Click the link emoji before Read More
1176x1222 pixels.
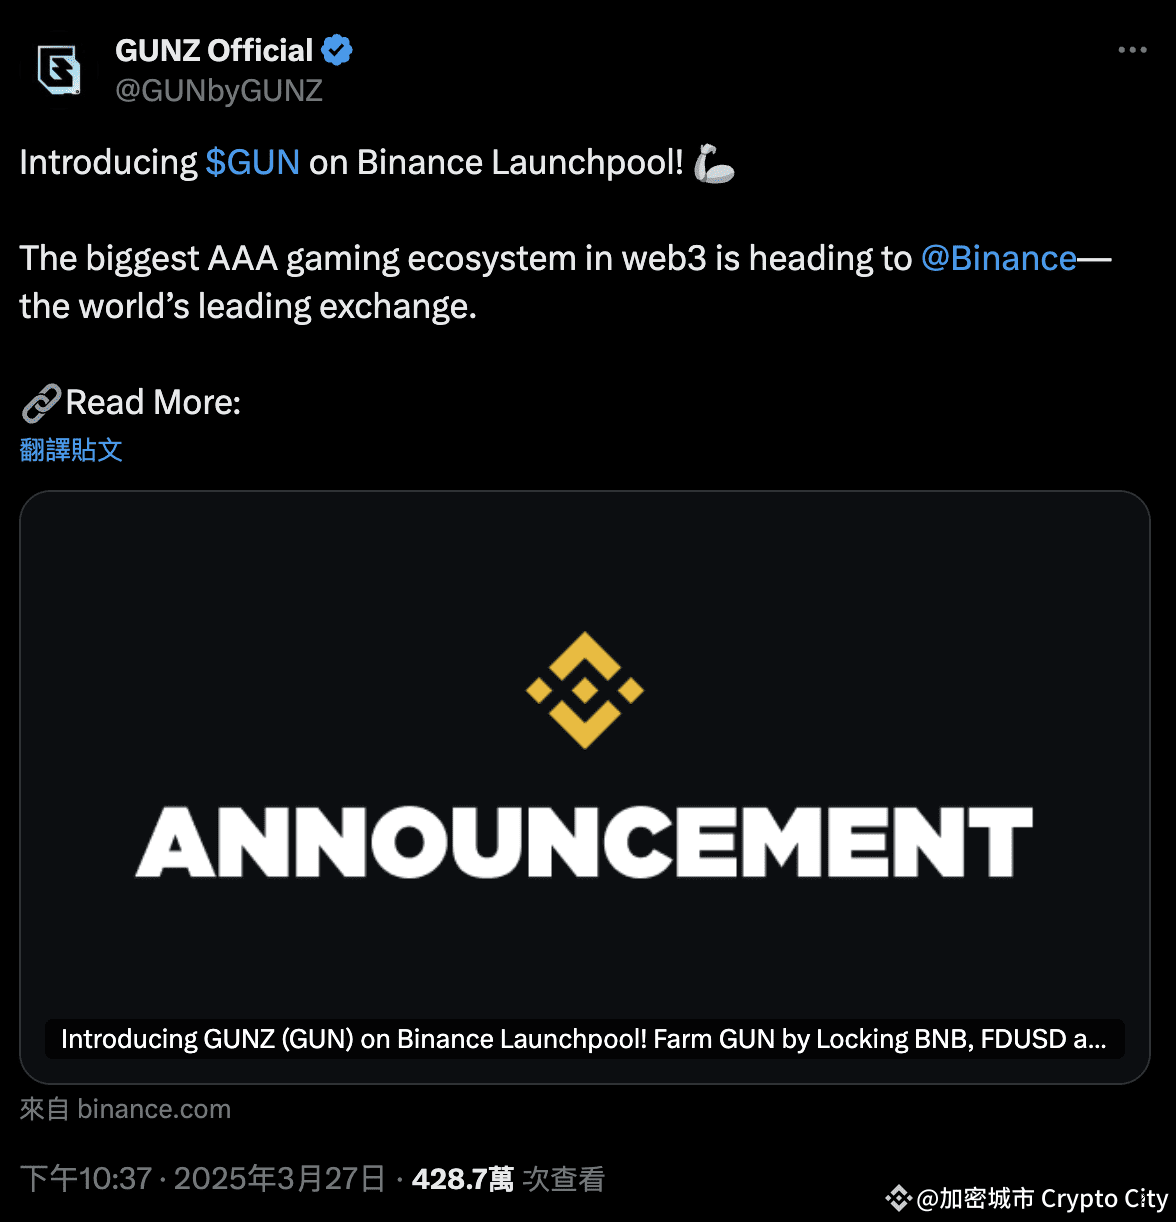[40, 401]
